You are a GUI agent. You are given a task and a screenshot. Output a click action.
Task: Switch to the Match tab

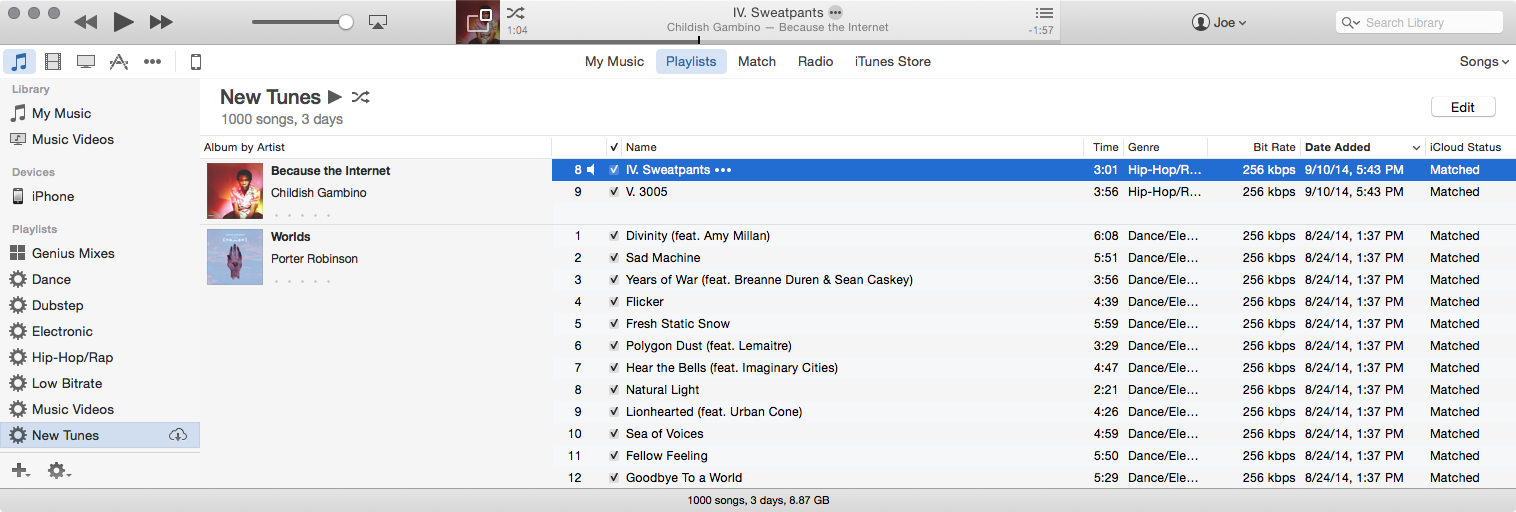click(757, 61)
